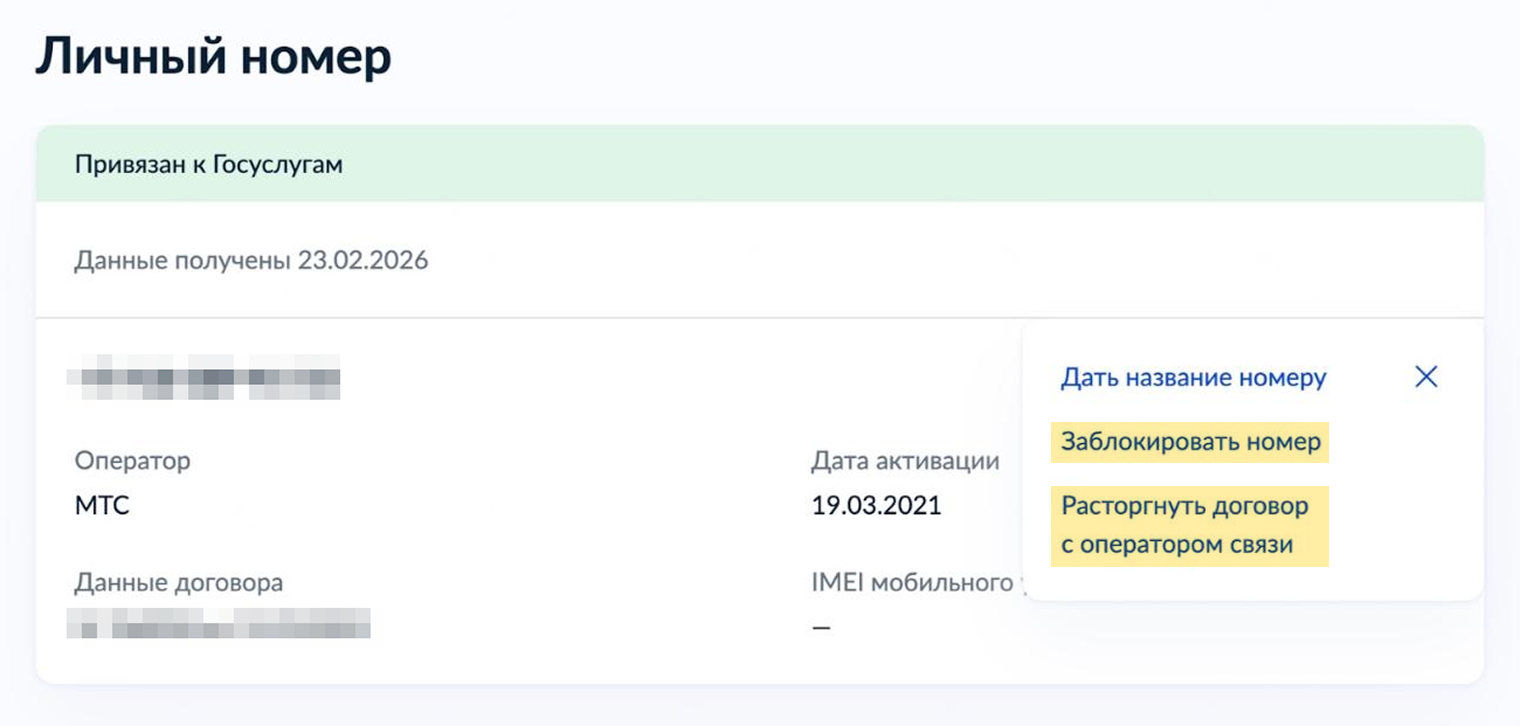
Task: Click the operator name МТС
Action: point(103,505)
